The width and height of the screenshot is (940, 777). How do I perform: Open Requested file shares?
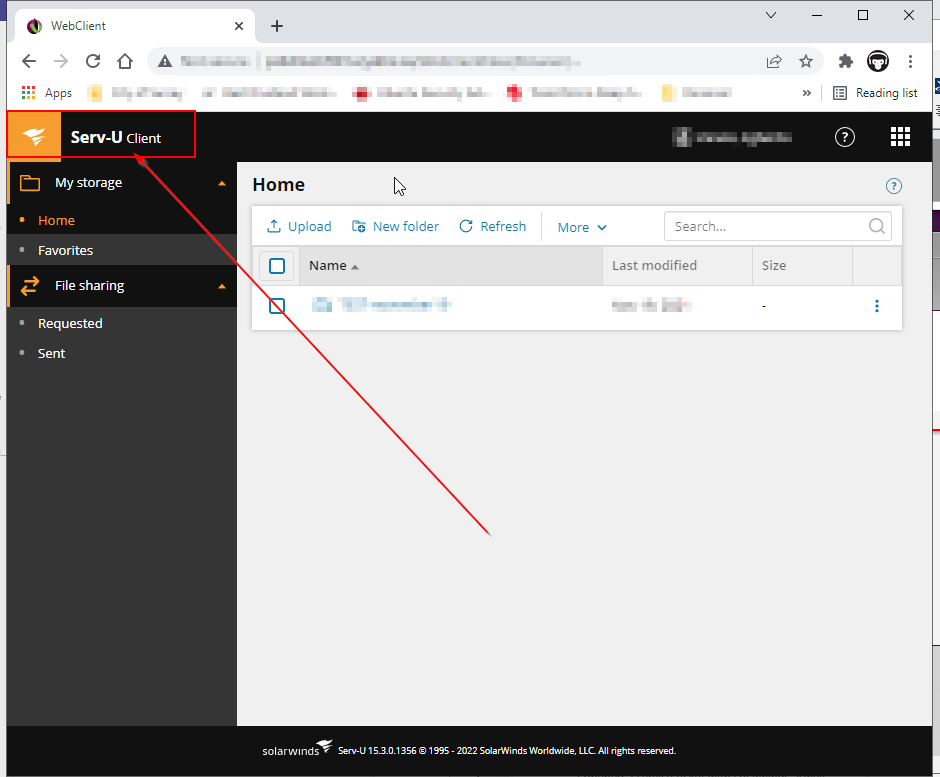pos(70,324)
